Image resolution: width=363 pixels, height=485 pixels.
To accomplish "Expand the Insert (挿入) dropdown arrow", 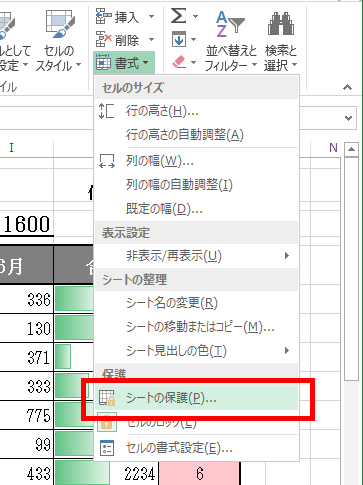I will pos(151,16).
